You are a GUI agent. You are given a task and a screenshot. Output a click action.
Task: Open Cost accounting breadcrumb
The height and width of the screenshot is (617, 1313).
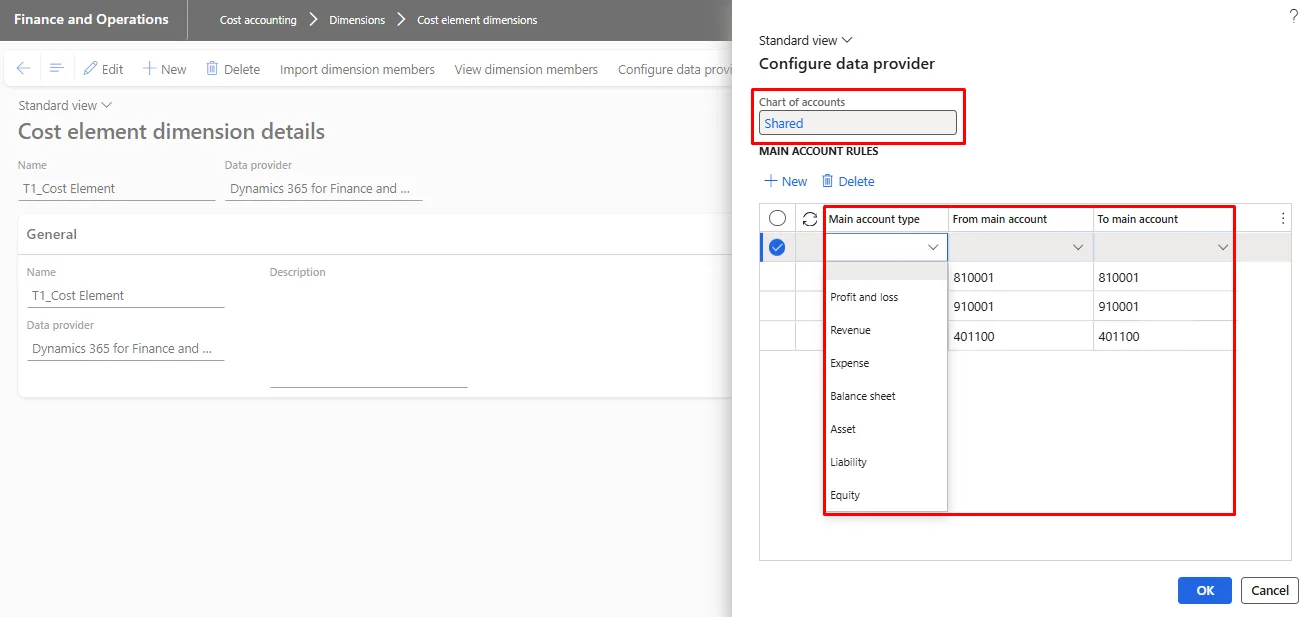coord(258,20)
